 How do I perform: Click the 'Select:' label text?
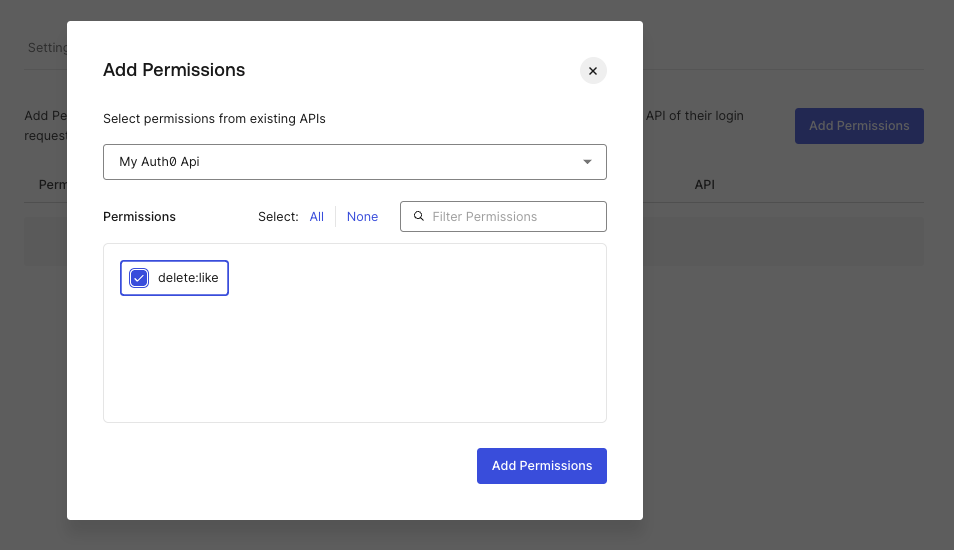pyautogui.click(x=278, y=216)
